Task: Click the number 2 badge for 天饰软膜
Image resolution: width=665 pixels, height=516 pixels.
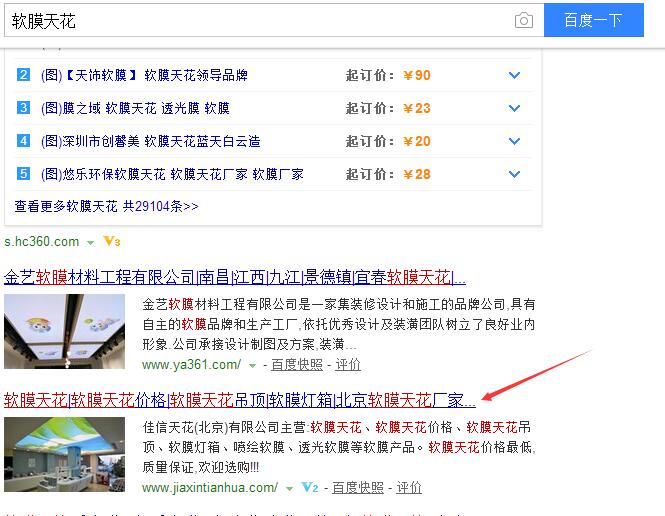Action: tap(24, 75)
